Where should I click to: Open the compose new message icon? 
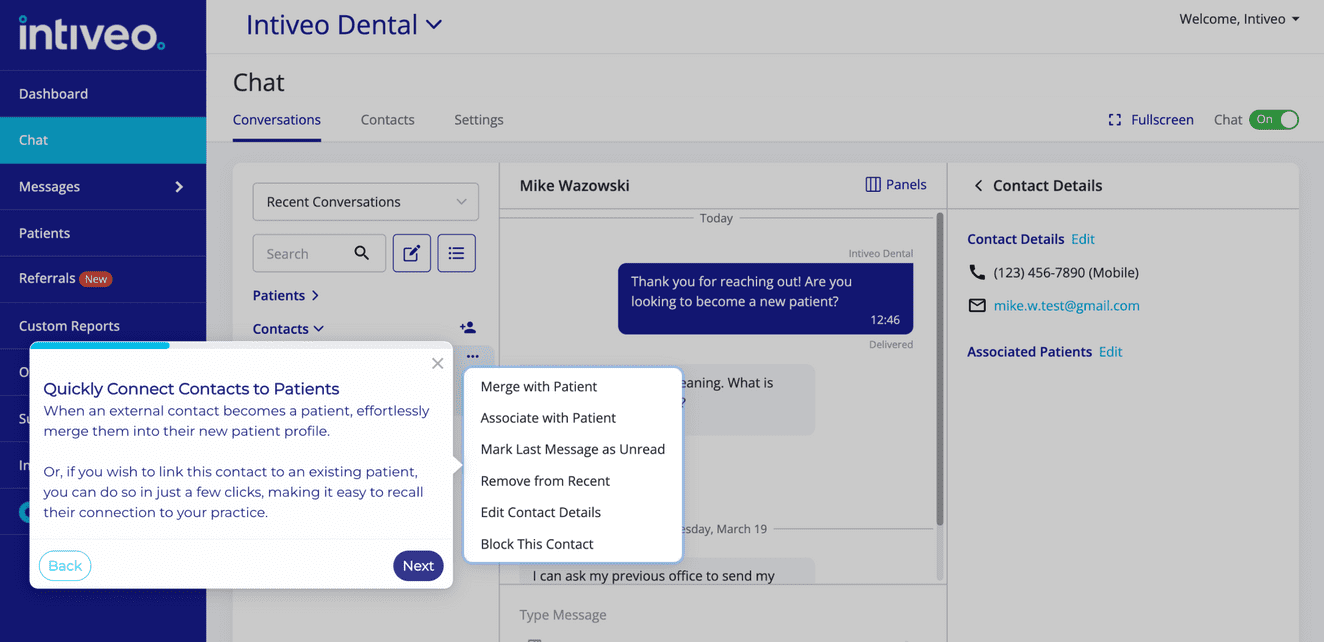[412, 254]
